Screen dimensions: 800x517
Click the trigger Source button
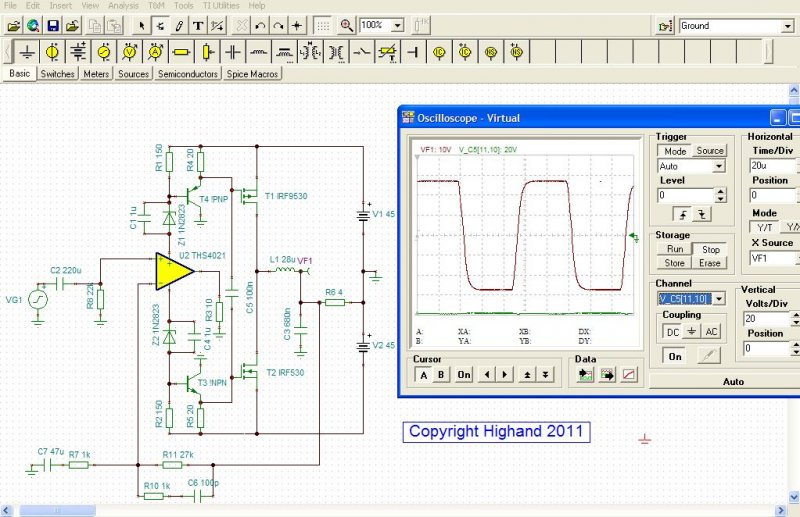(x=710, y=151)
